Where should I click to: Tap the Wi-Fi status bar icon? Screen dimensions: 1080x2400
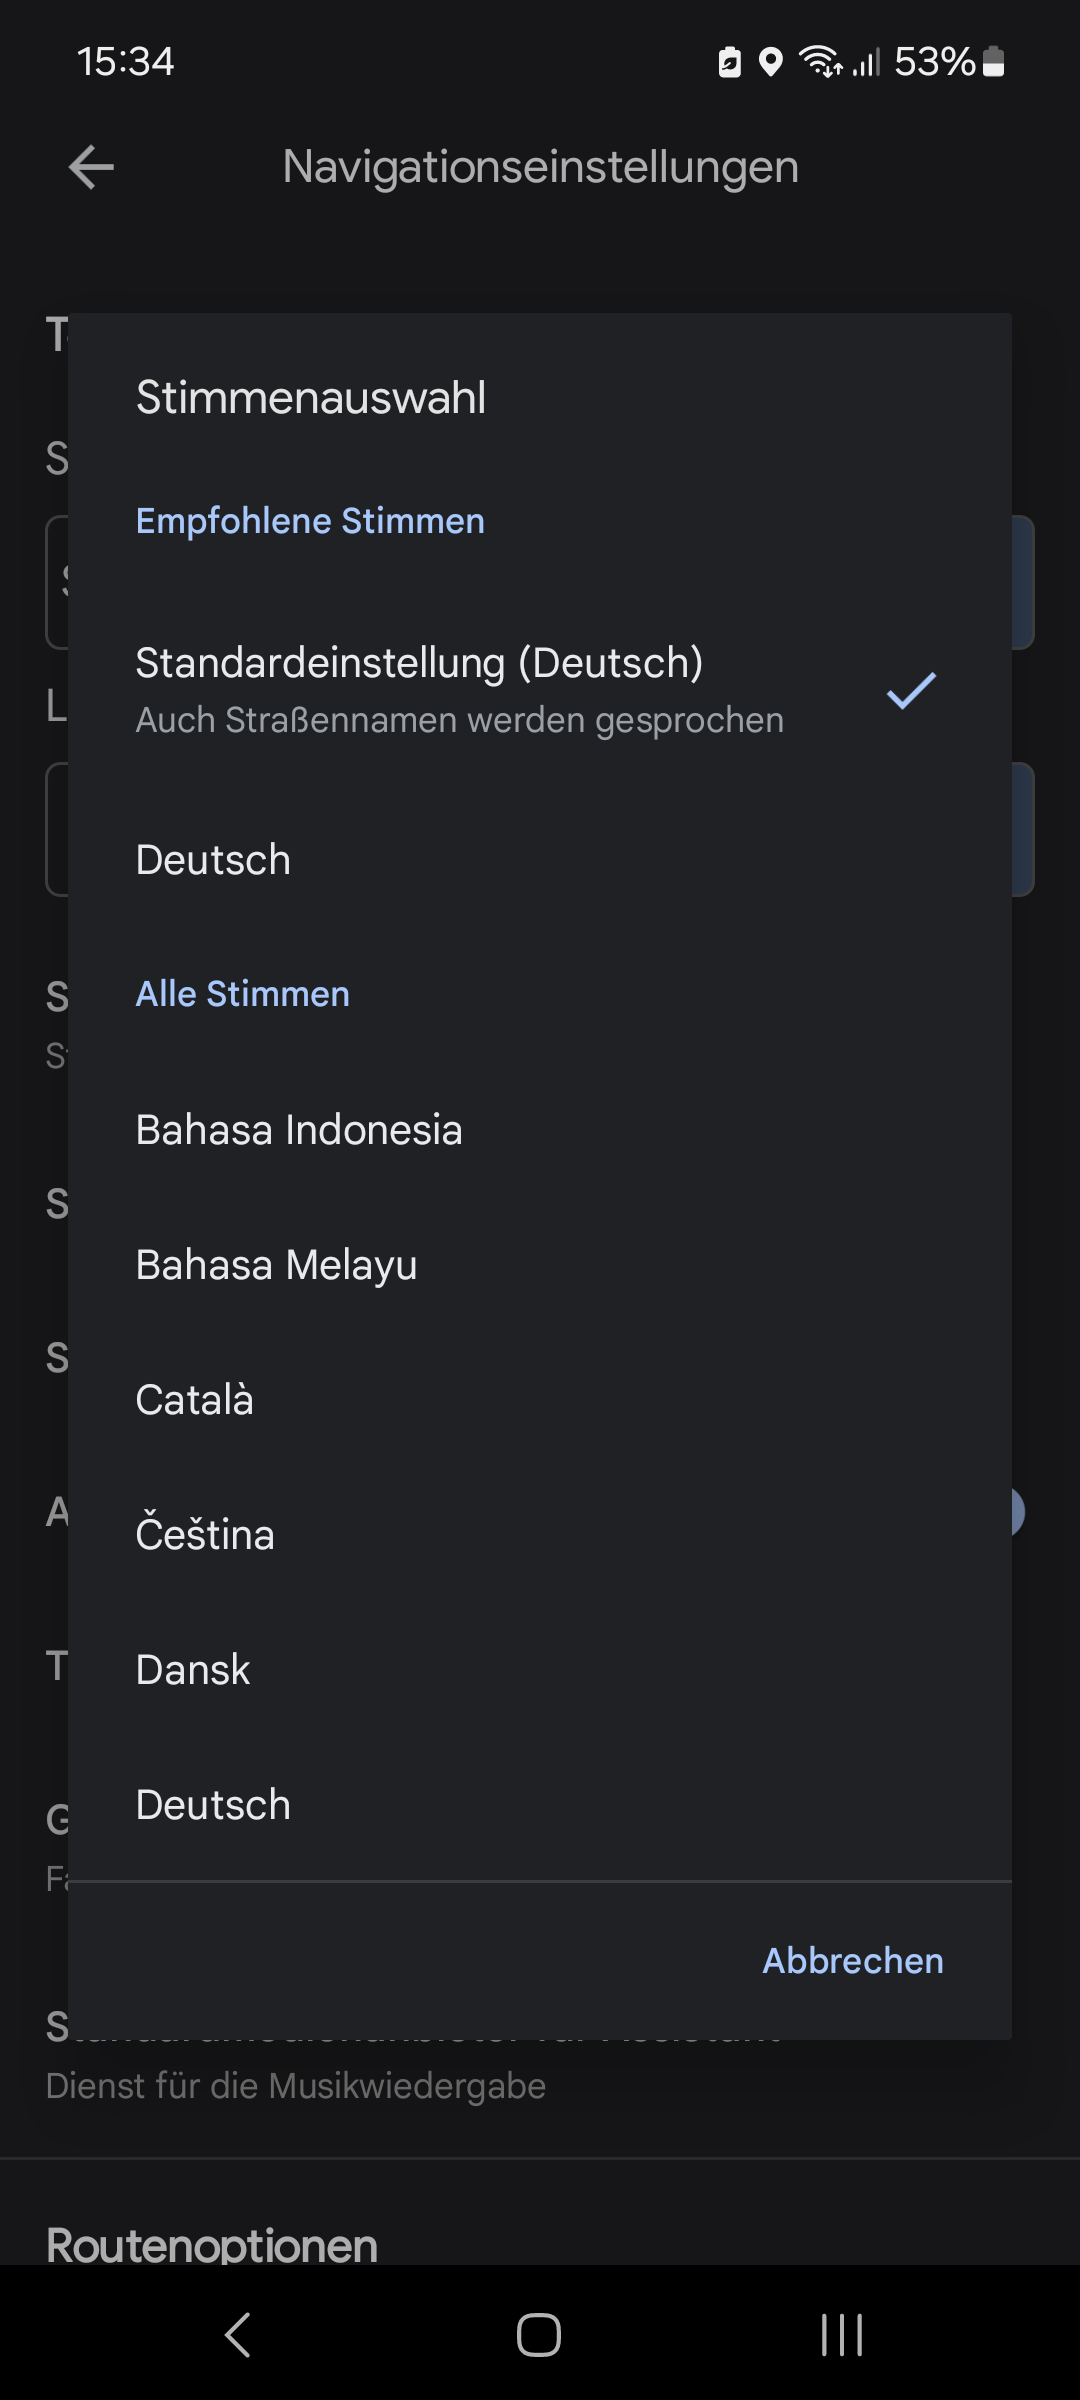pyautogui.click(x=821, y=63)
